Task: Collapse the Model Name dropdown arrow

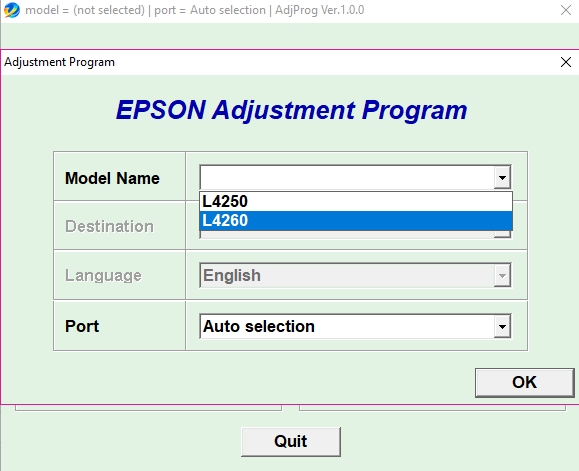Action: click(x=502, y=178)
